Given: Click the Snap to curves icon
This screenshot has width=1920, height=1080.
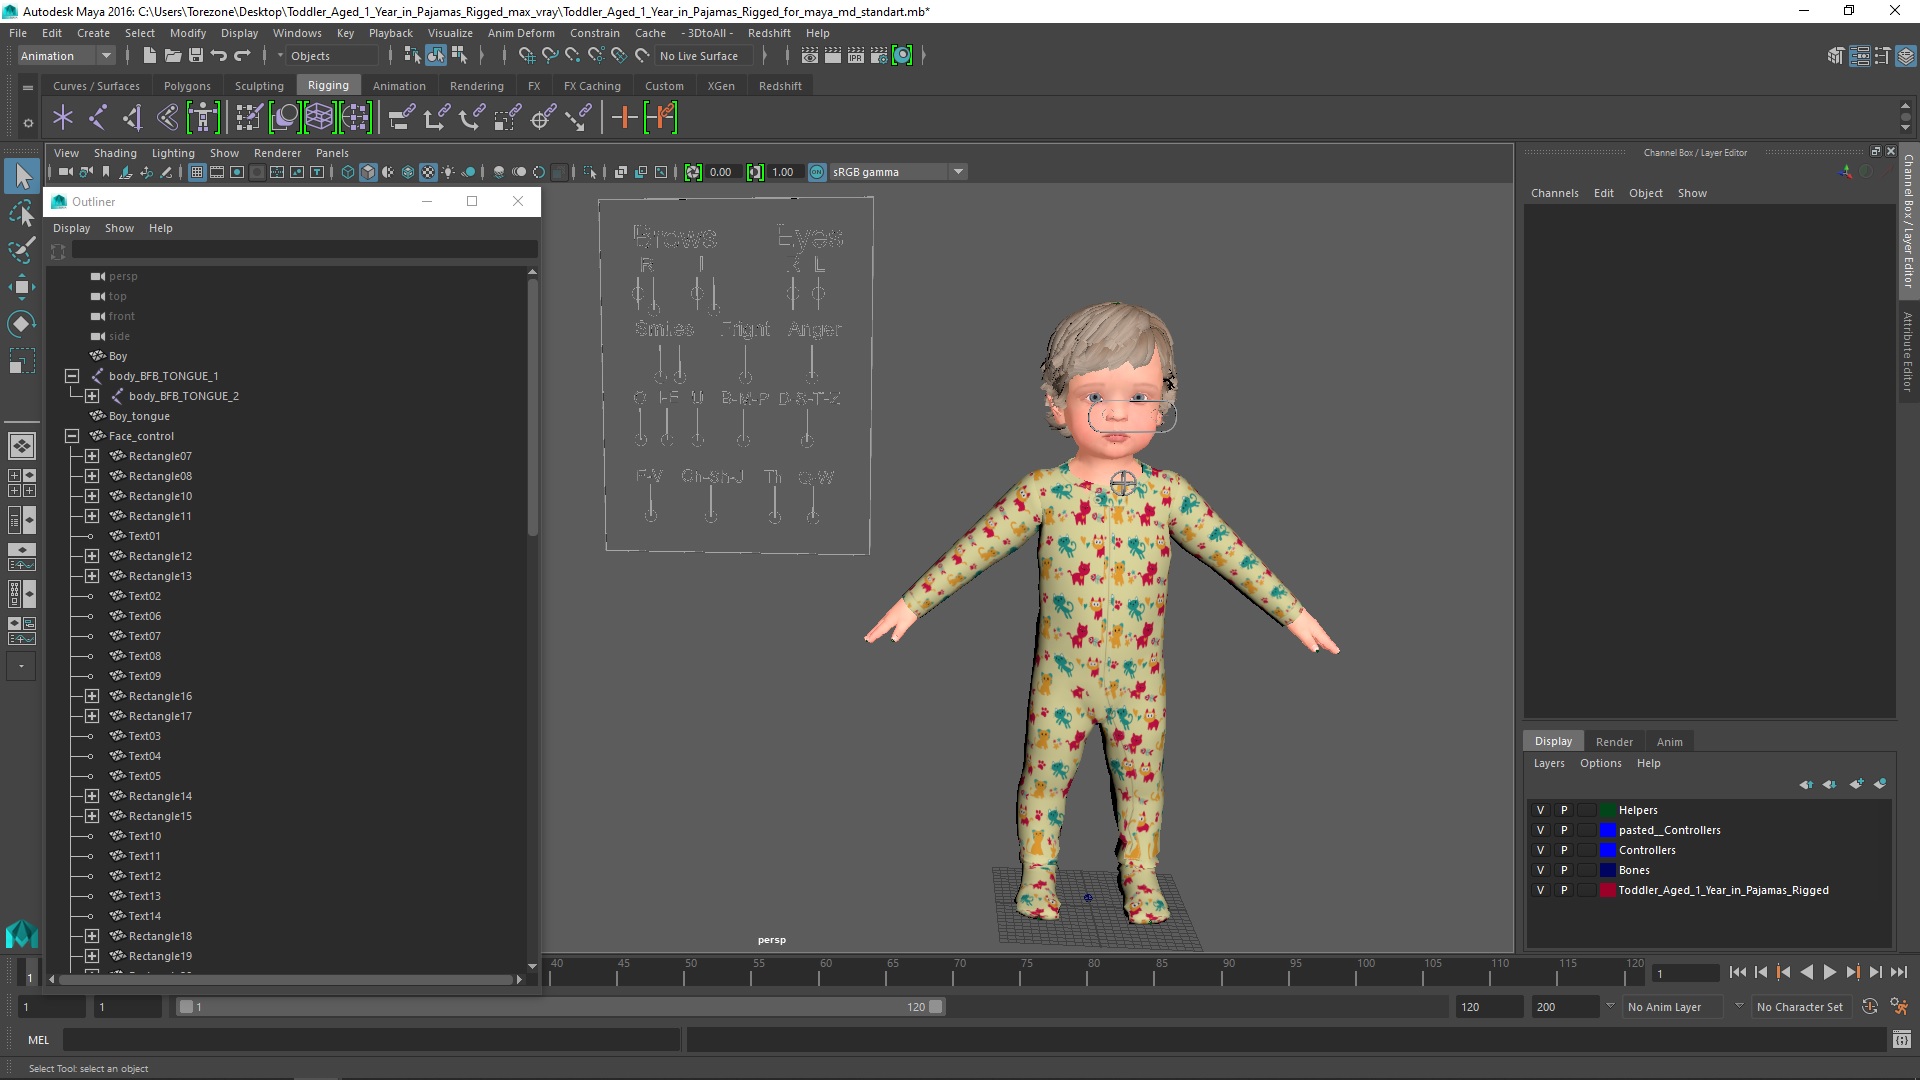Looking at the screenshot, I should click(x=549, y=56).
